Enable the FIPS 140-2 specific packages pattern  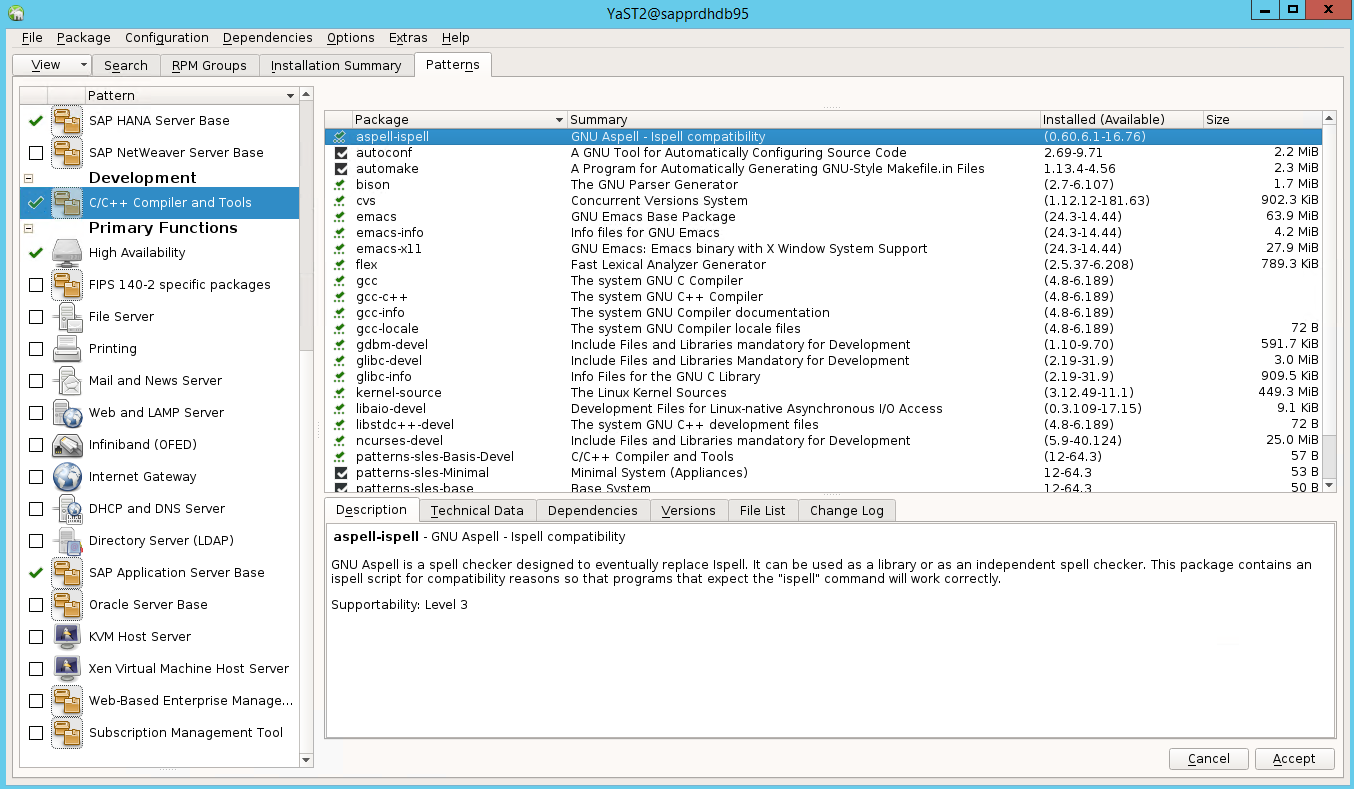[x=35, y=284]
